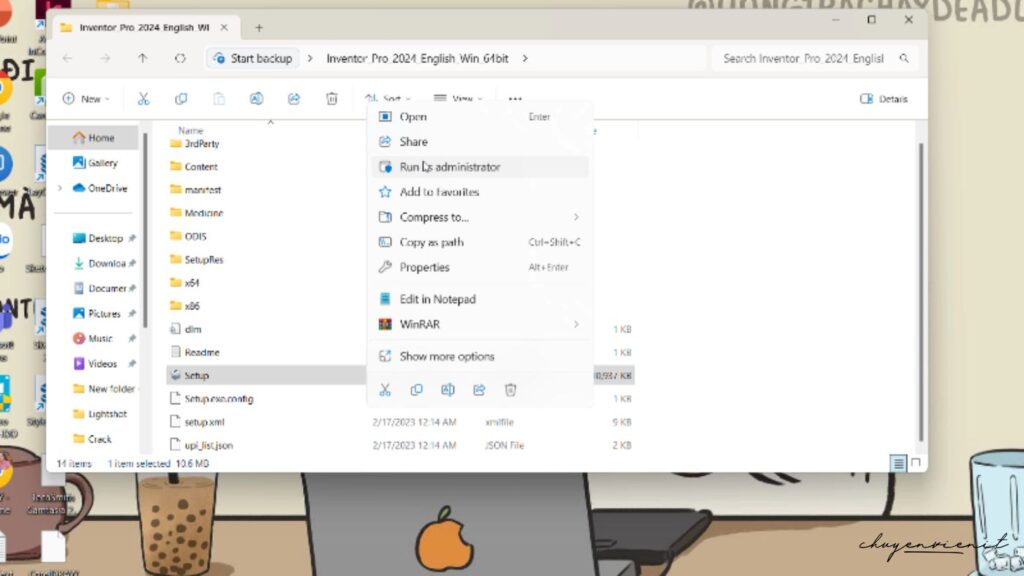Share Setup via the toolbar share icon

coord(294,99)
